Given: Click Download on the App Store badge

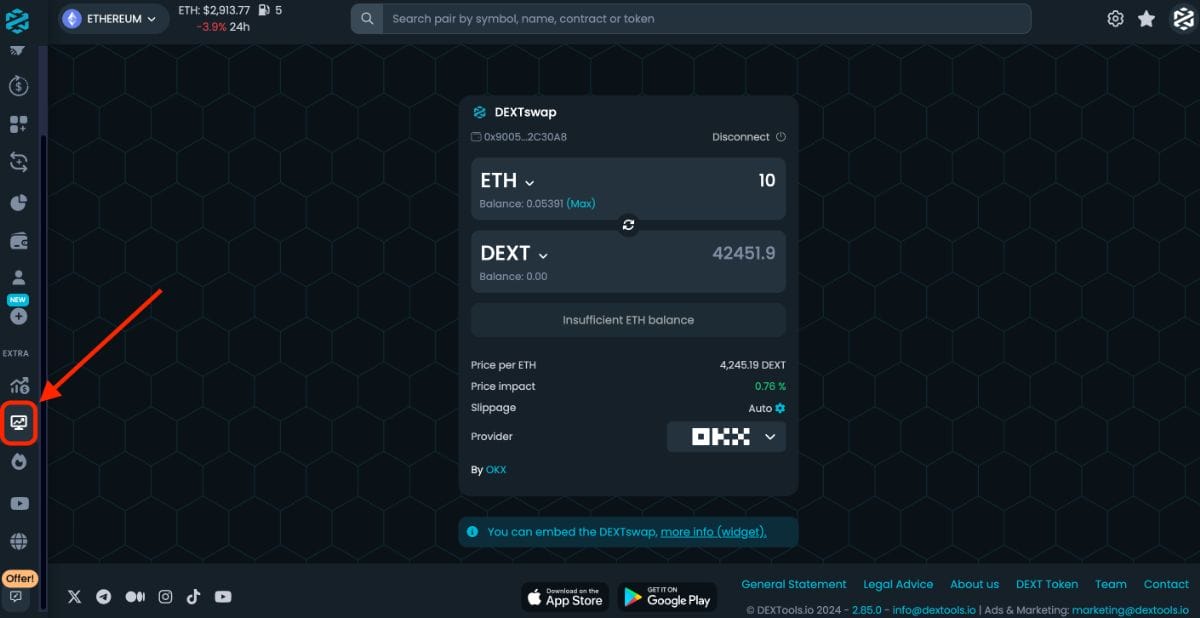Looking at the screenshot, I should click(565, 597).
